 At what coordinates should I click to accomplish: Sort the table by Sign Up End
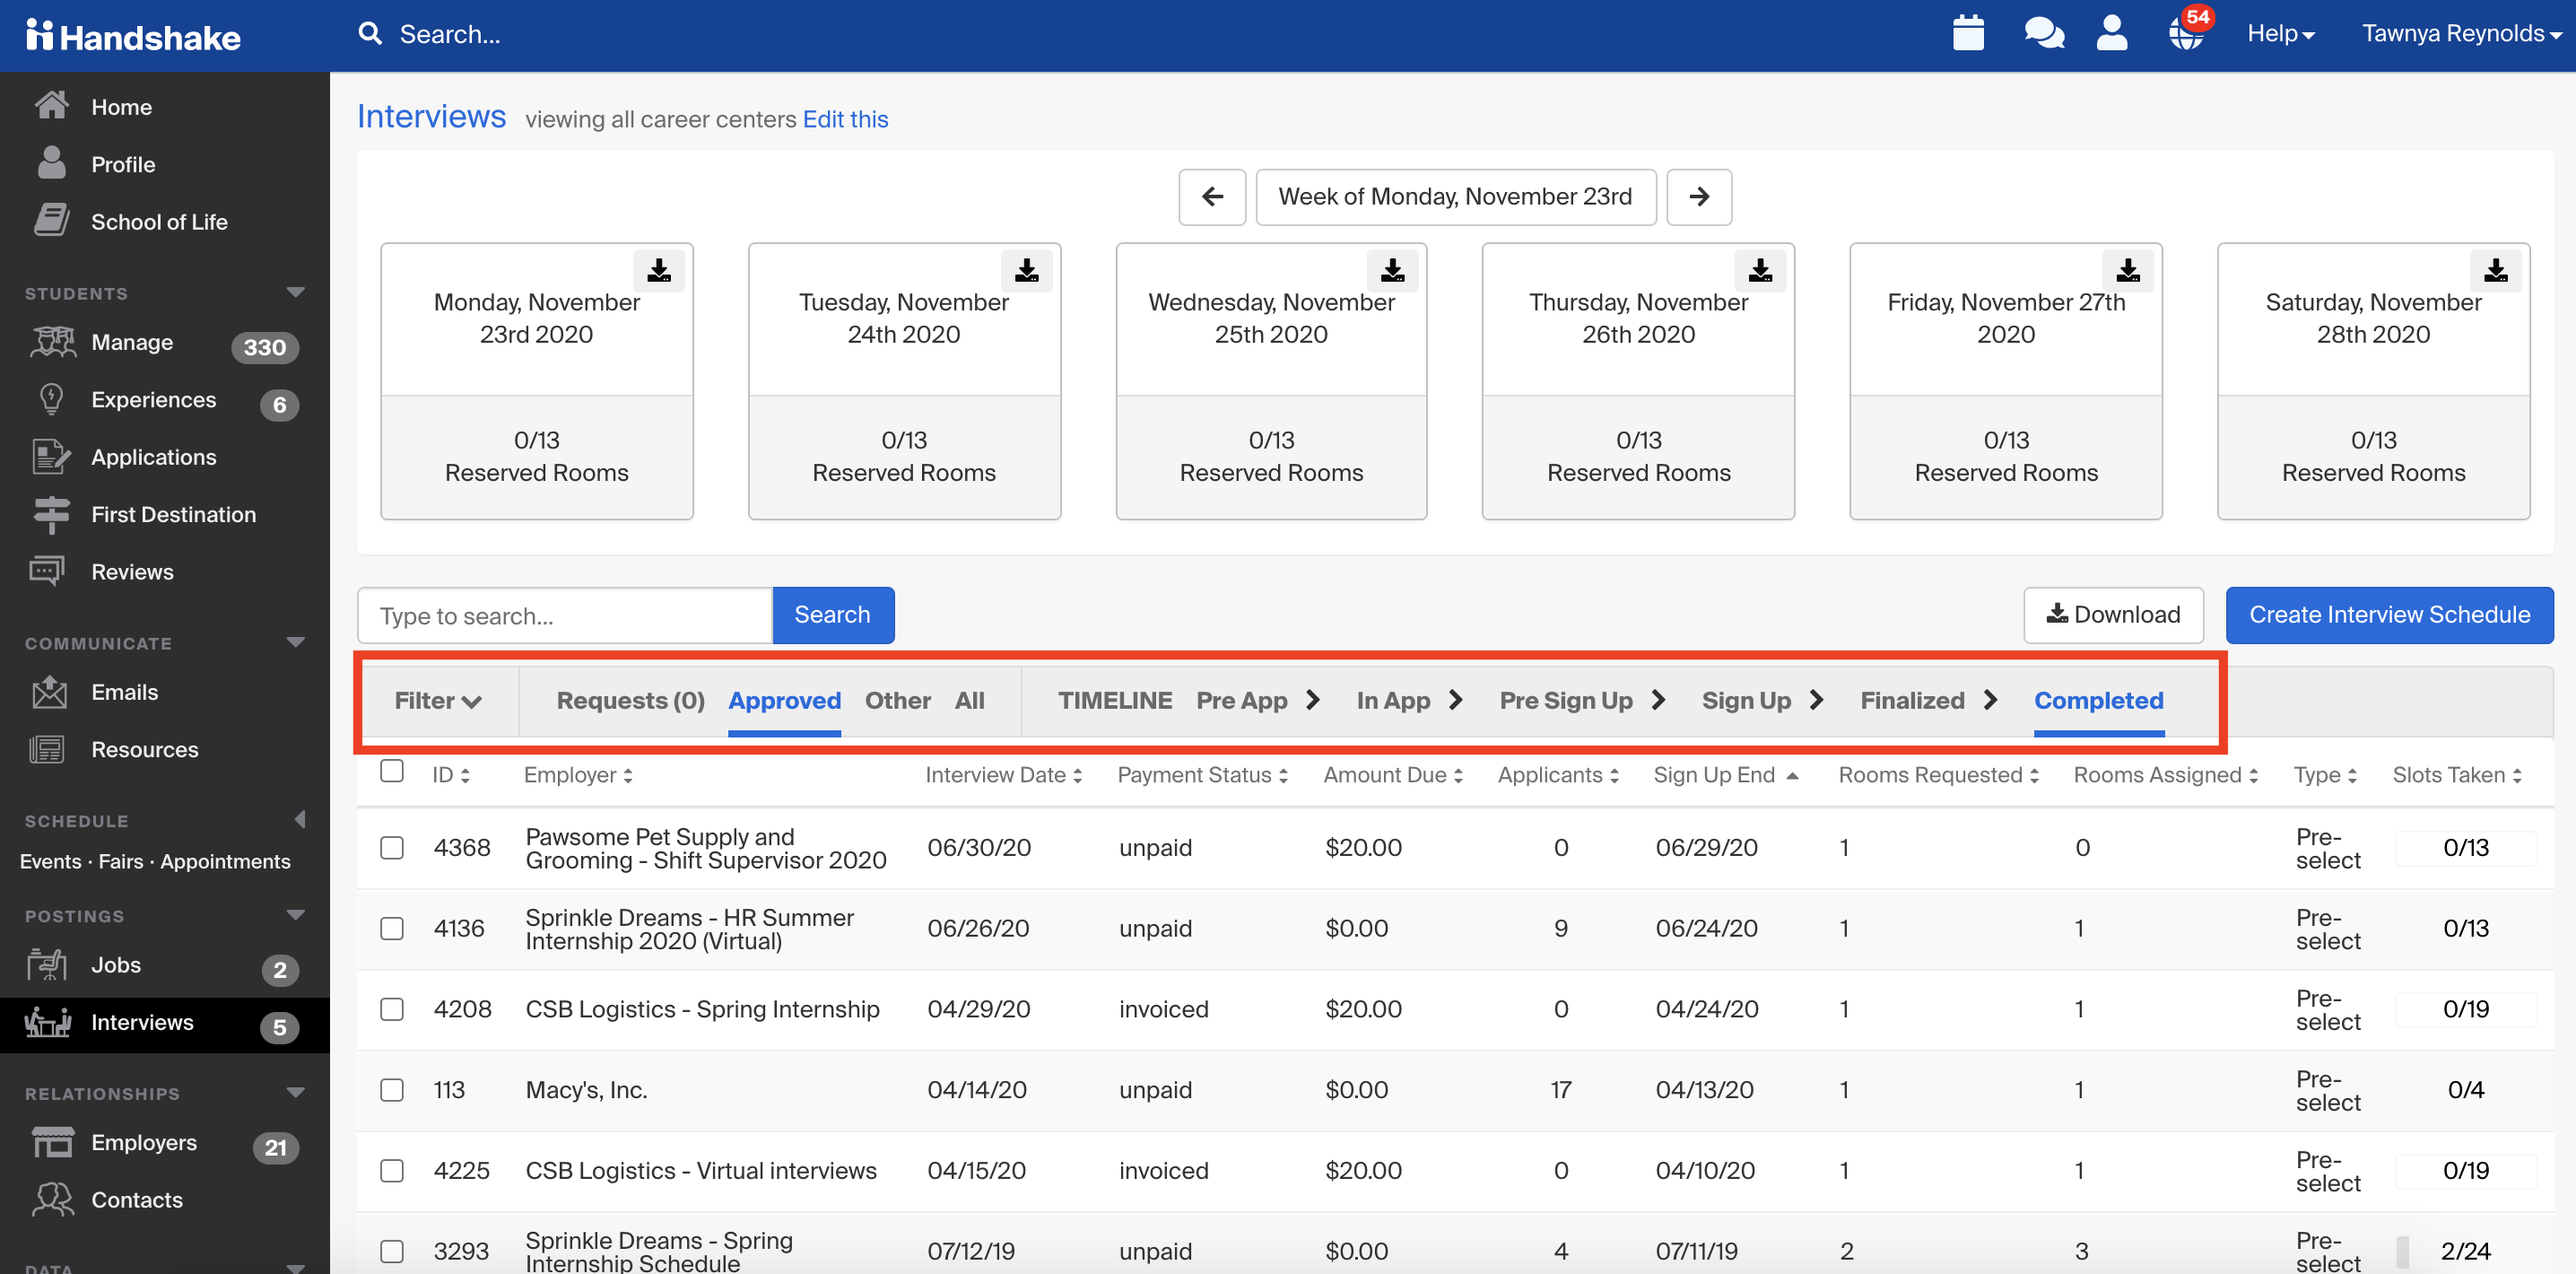coord(1725,775)
